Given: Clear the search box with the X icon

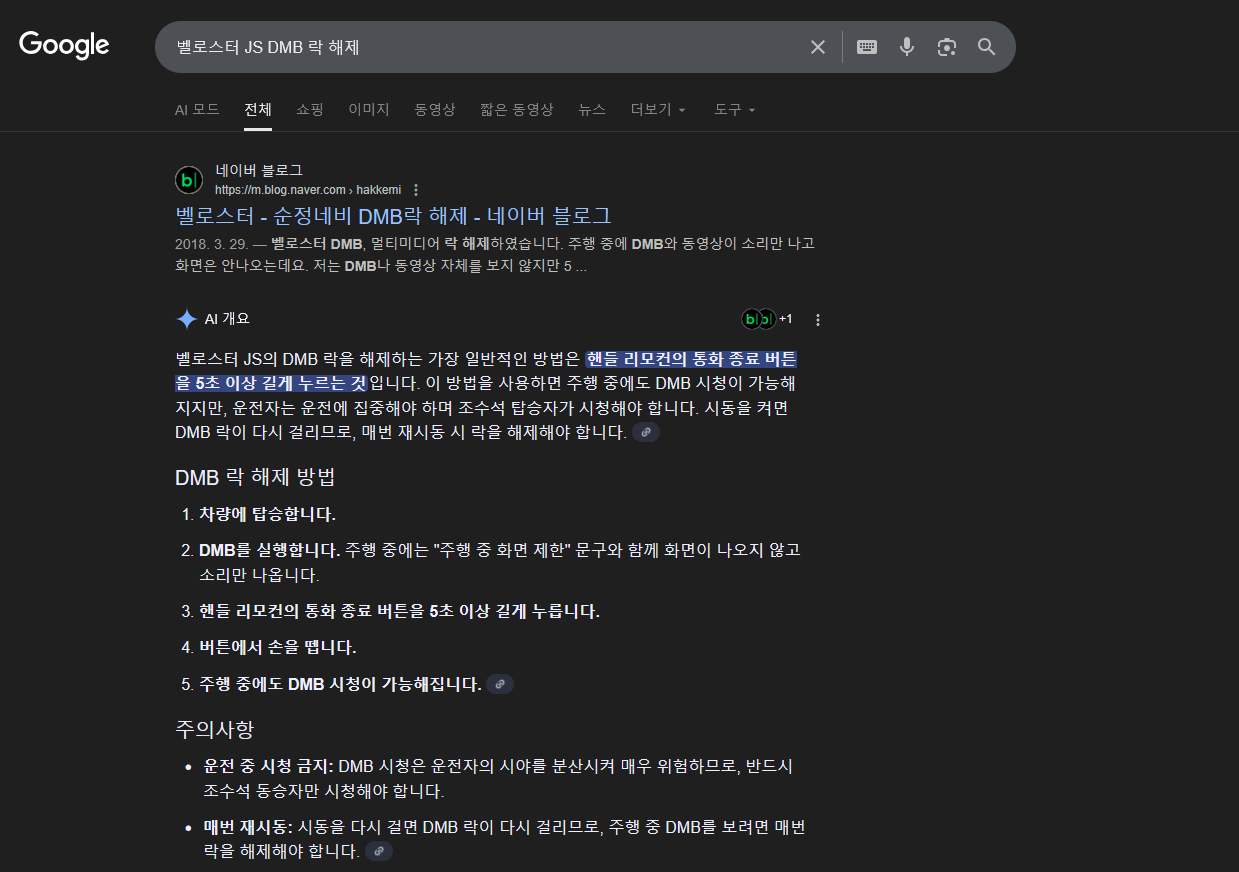Looking at the screenshot, I should 818,47.
